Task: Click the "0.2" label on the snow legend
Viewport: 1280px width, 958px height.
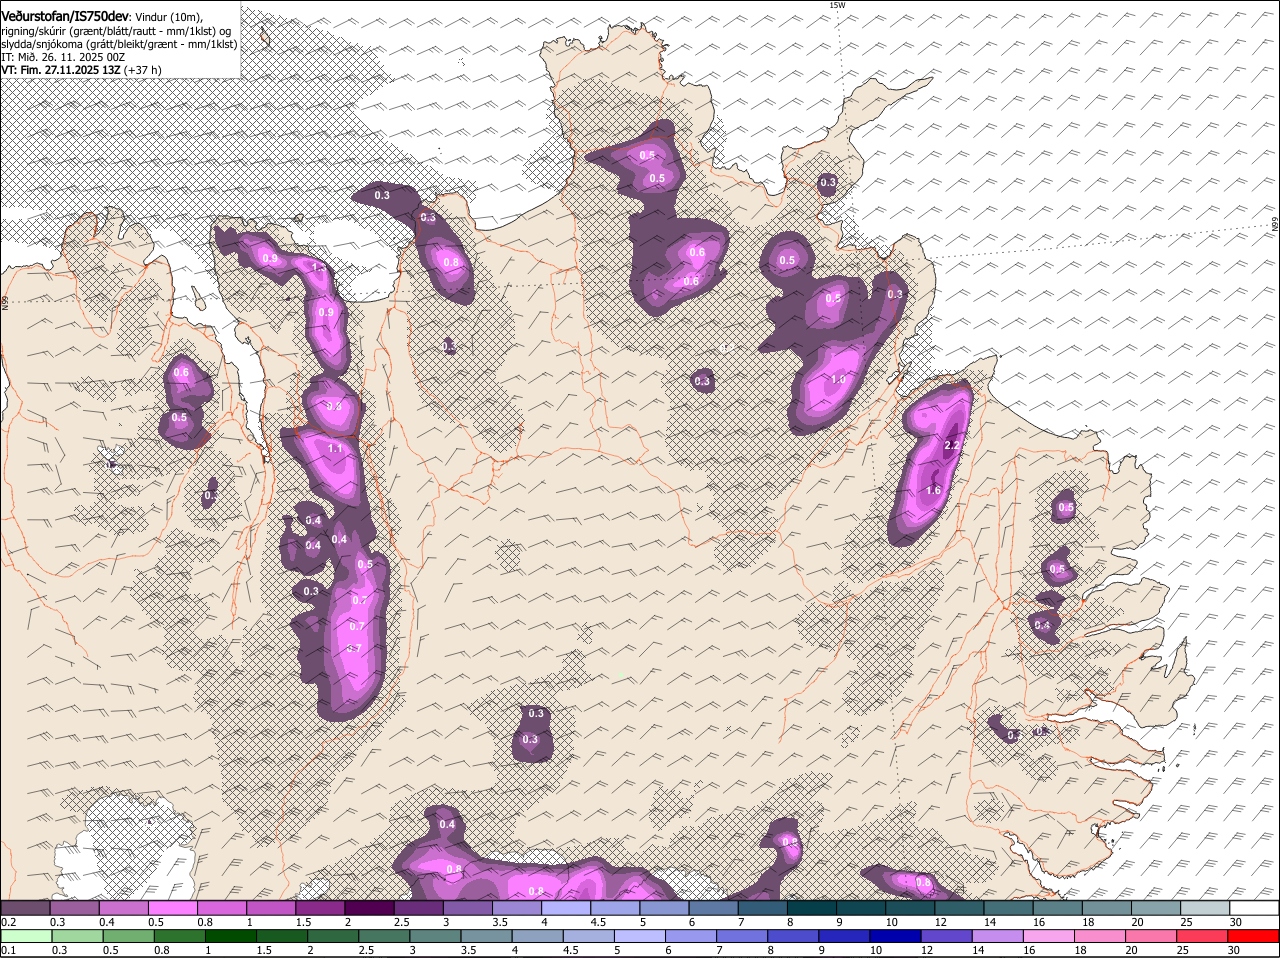Action: click(8, 922)
